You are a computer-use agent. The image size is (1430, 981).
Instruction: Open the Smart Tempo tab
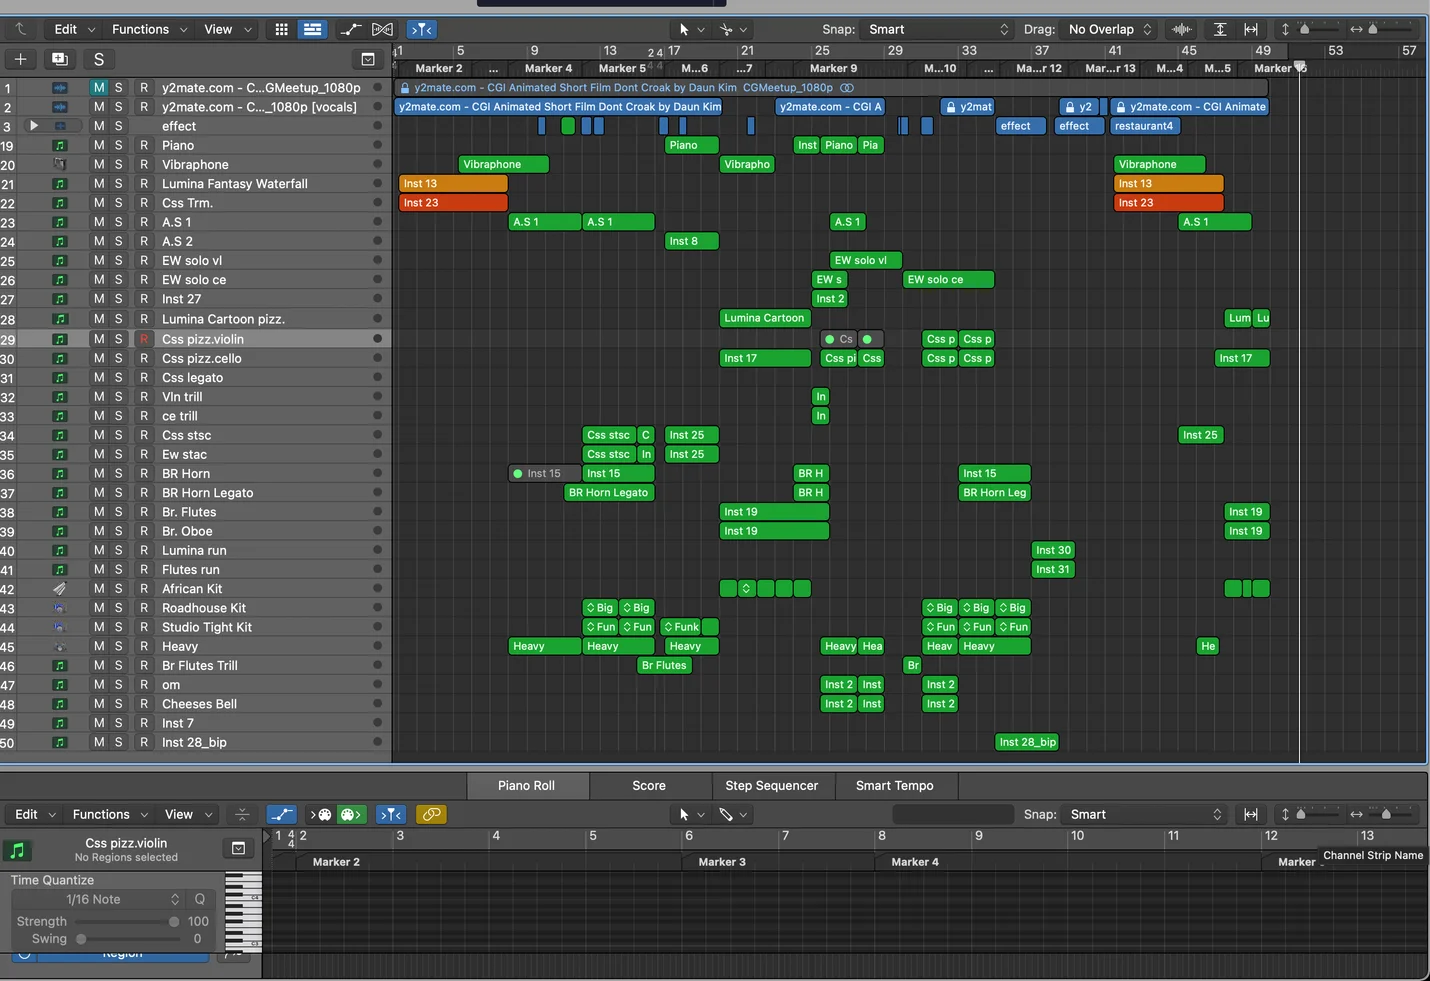[x=895, y=785]
